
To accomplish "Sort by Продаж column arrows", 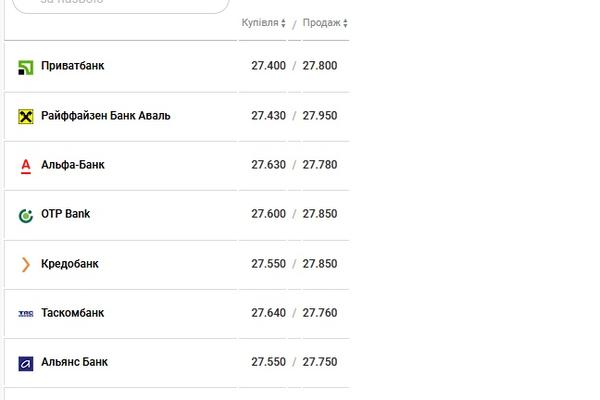I will [x=345, y=23].
